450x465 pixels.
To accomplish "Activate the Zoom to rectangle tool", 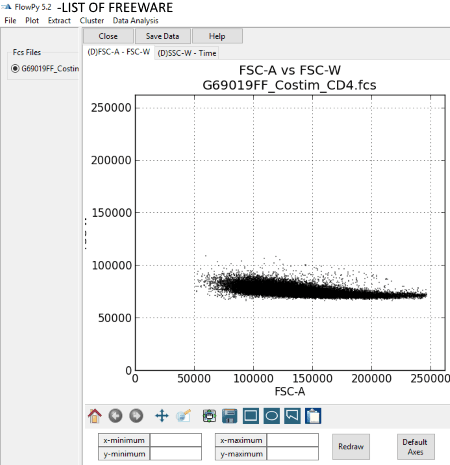I will (x=184, y=416).
